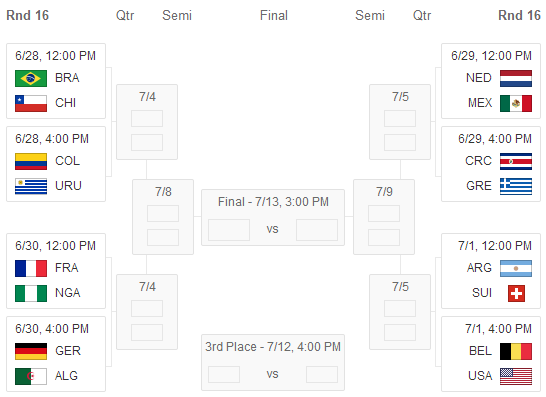This screenshot has height=397, width=546.
Task: Select the Algeria flag icon
Action: pos(31,376)
